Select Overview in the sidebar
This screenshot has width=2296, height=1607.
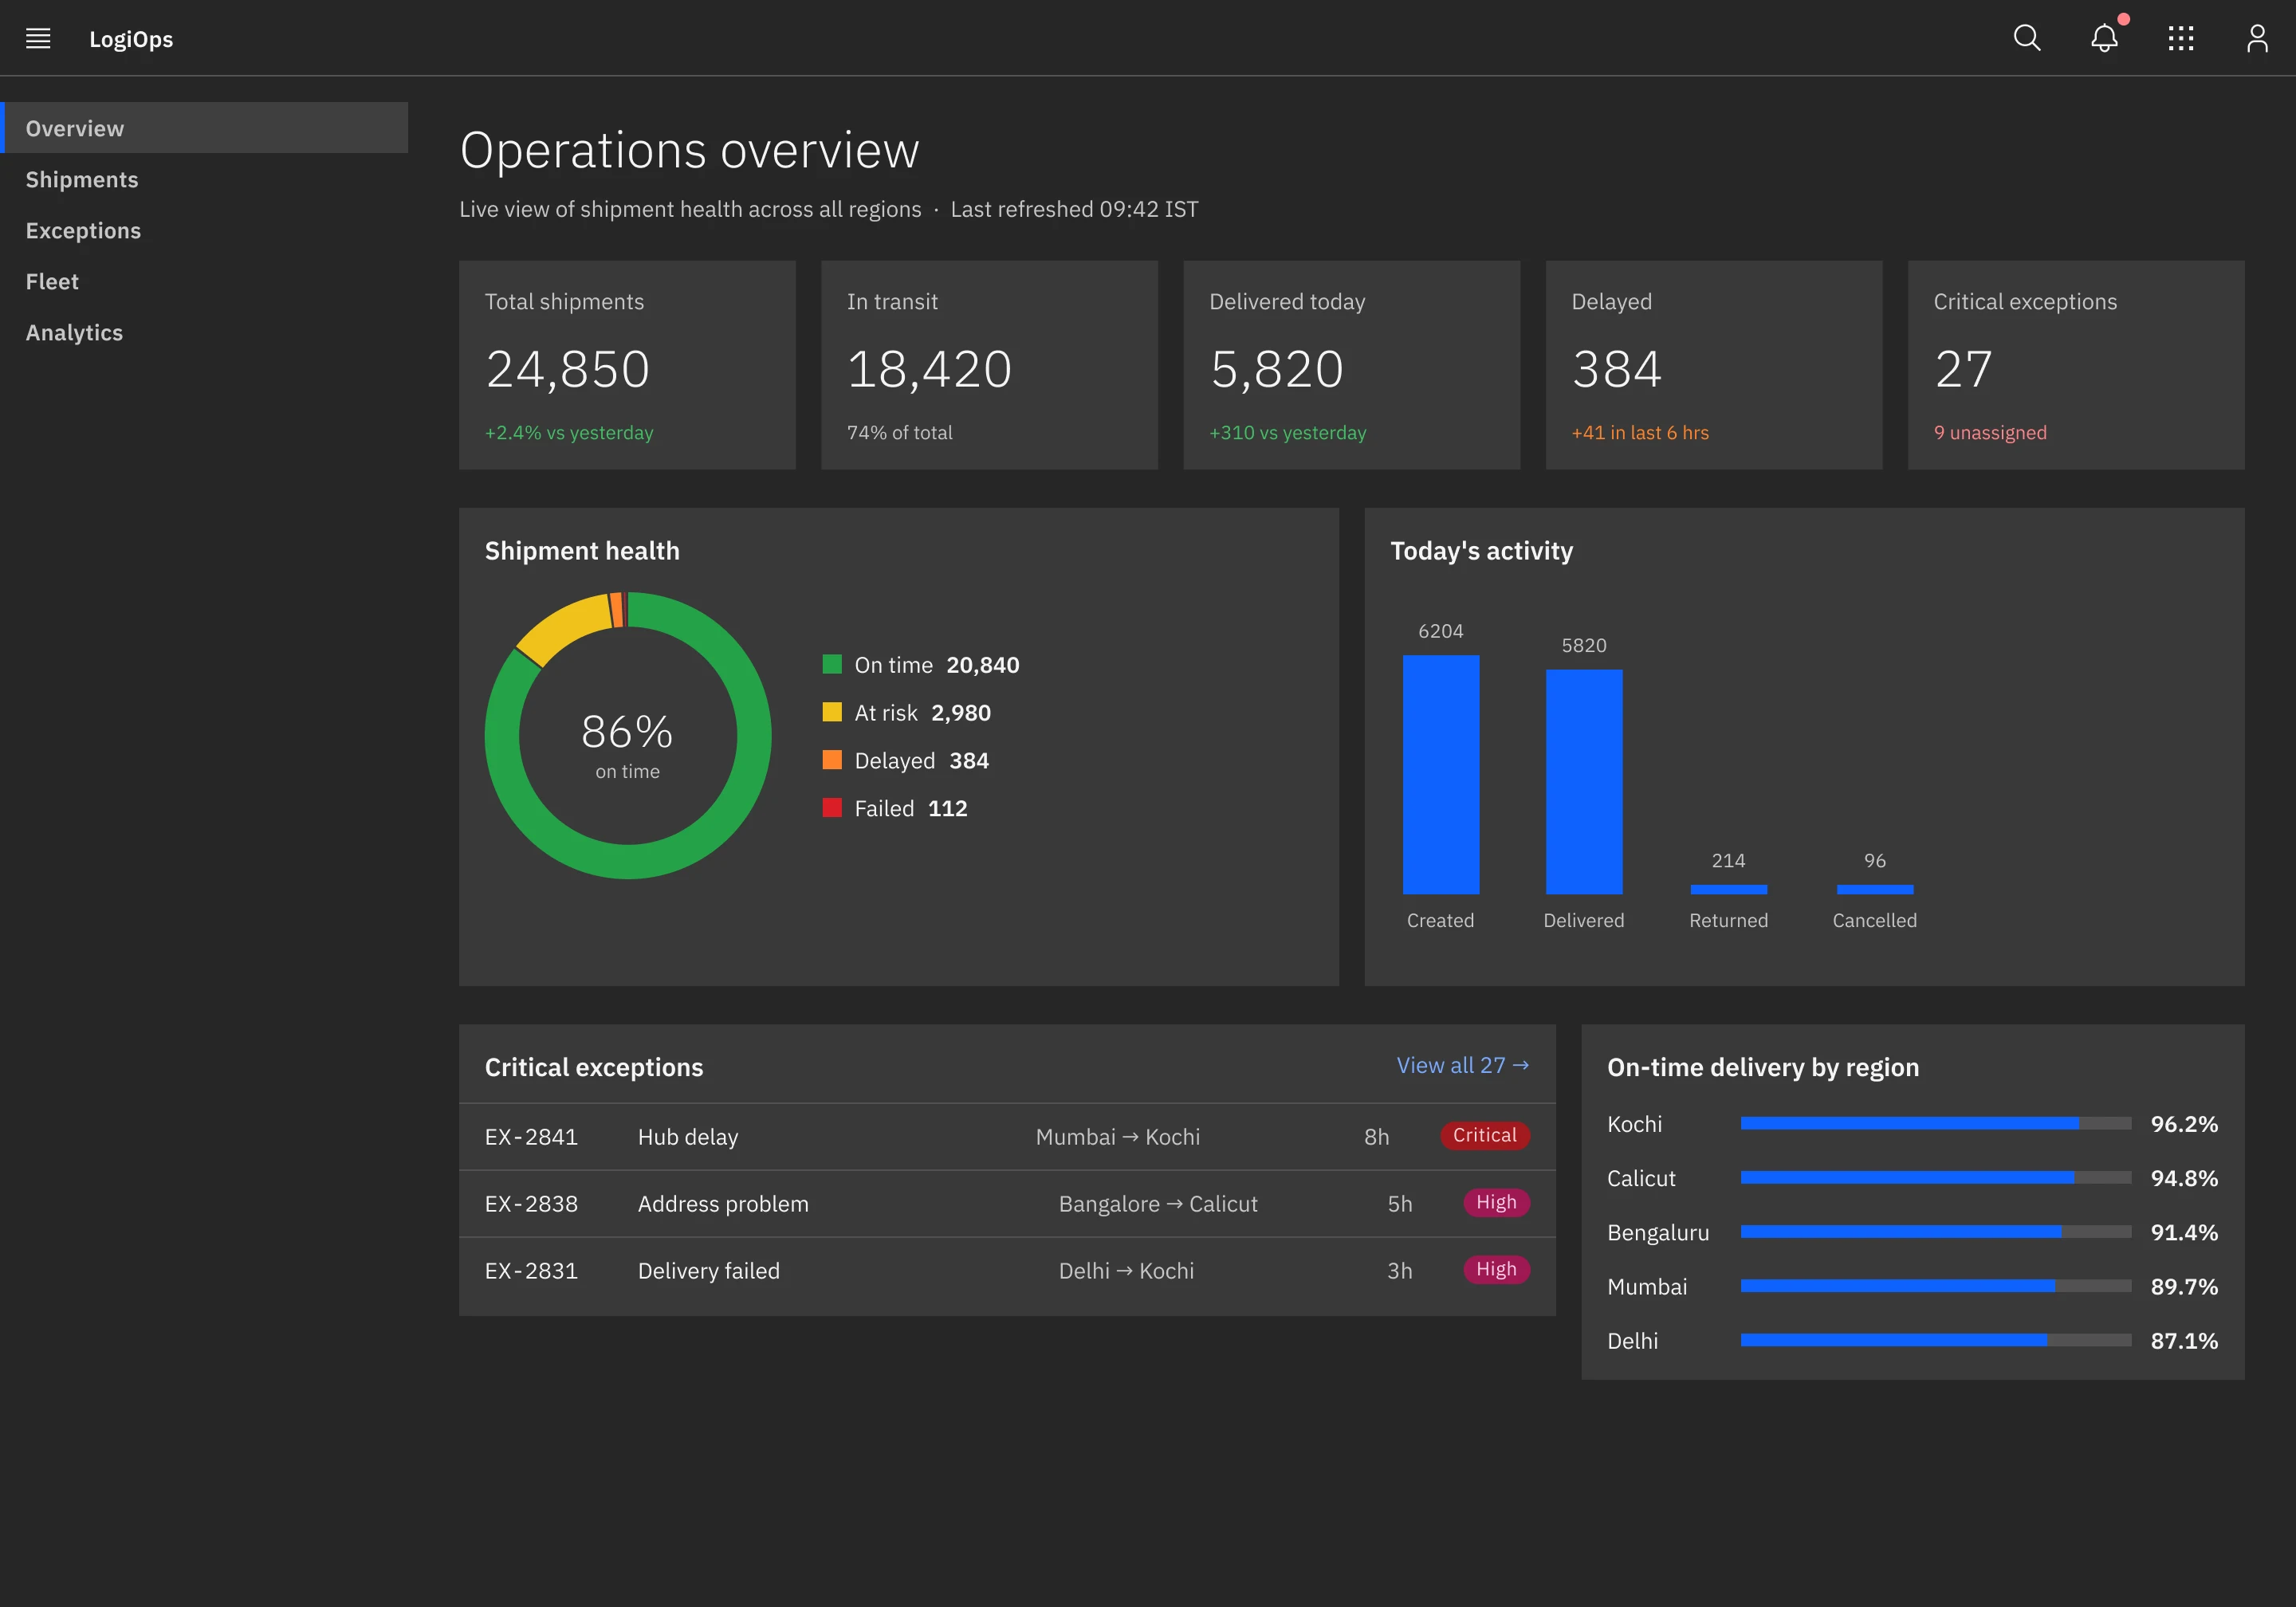(204, 128)
